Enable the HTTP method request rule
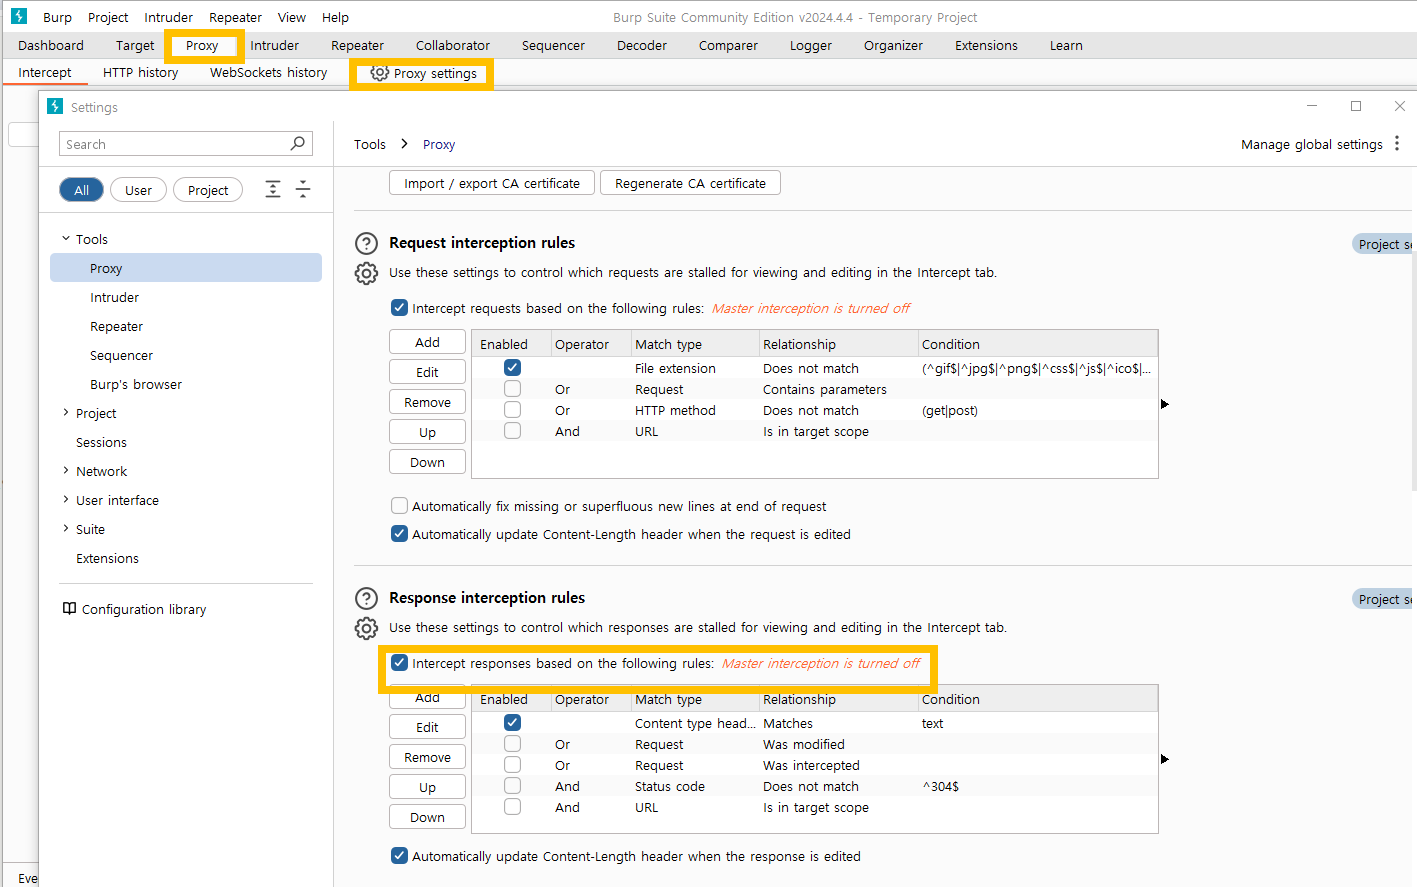Viewport: 1417px width, 887px height. click(512, 410)
